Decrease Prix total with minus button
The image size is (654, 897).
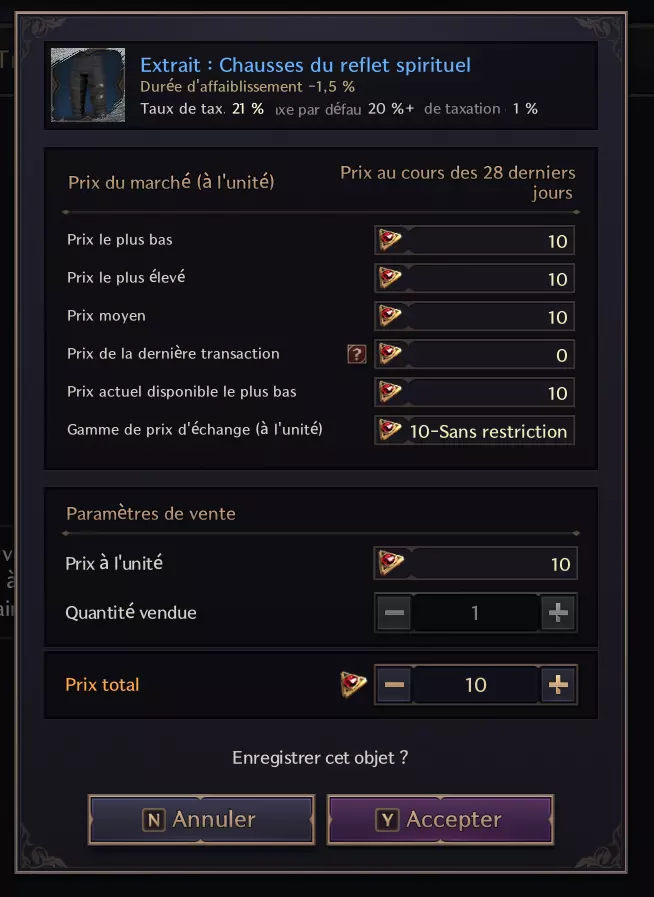tap(395, 685)
